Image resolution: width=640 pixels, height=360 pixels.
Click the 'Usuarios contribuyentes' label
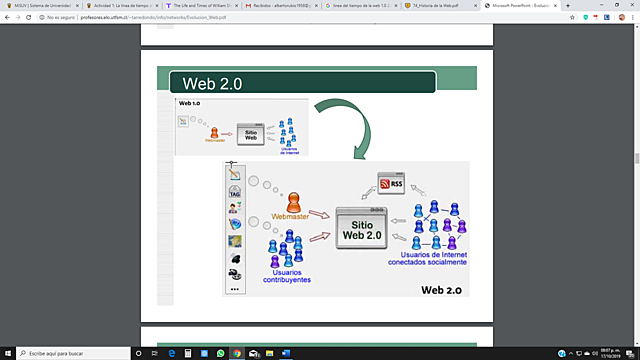(x=287, y=276)
